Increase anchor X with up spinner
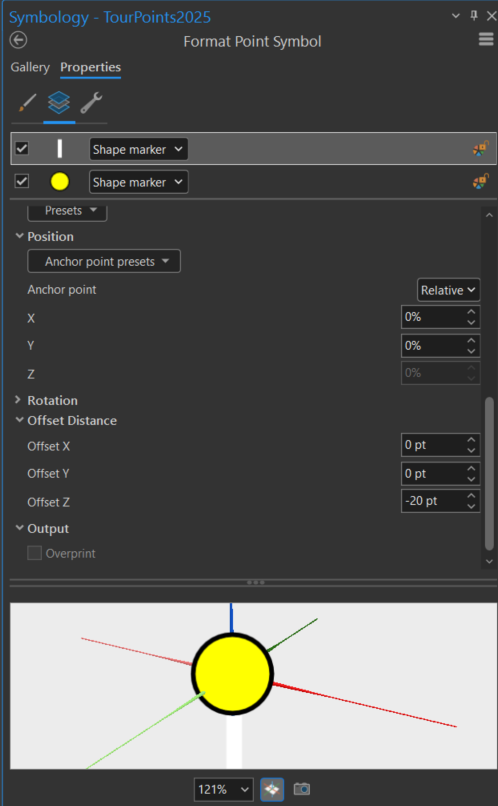Viewport: 498px width, 806px height. point(471,312)
